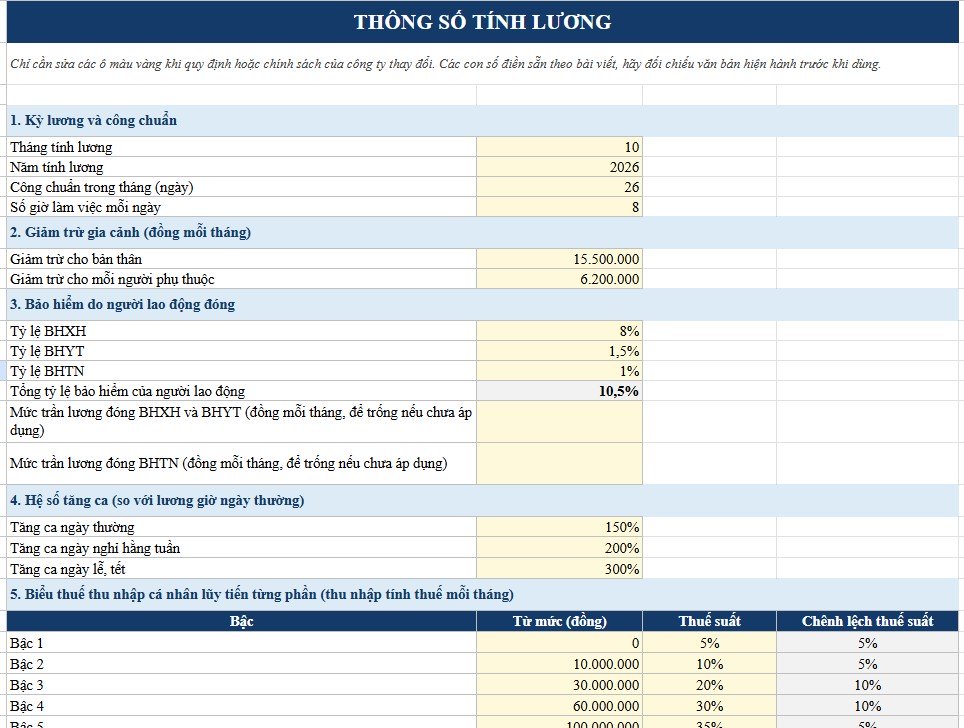Edit the BHYT rate 1,5%
This screenshot has width=964, height=728.
pyautogui.click(x=559, y=351)
